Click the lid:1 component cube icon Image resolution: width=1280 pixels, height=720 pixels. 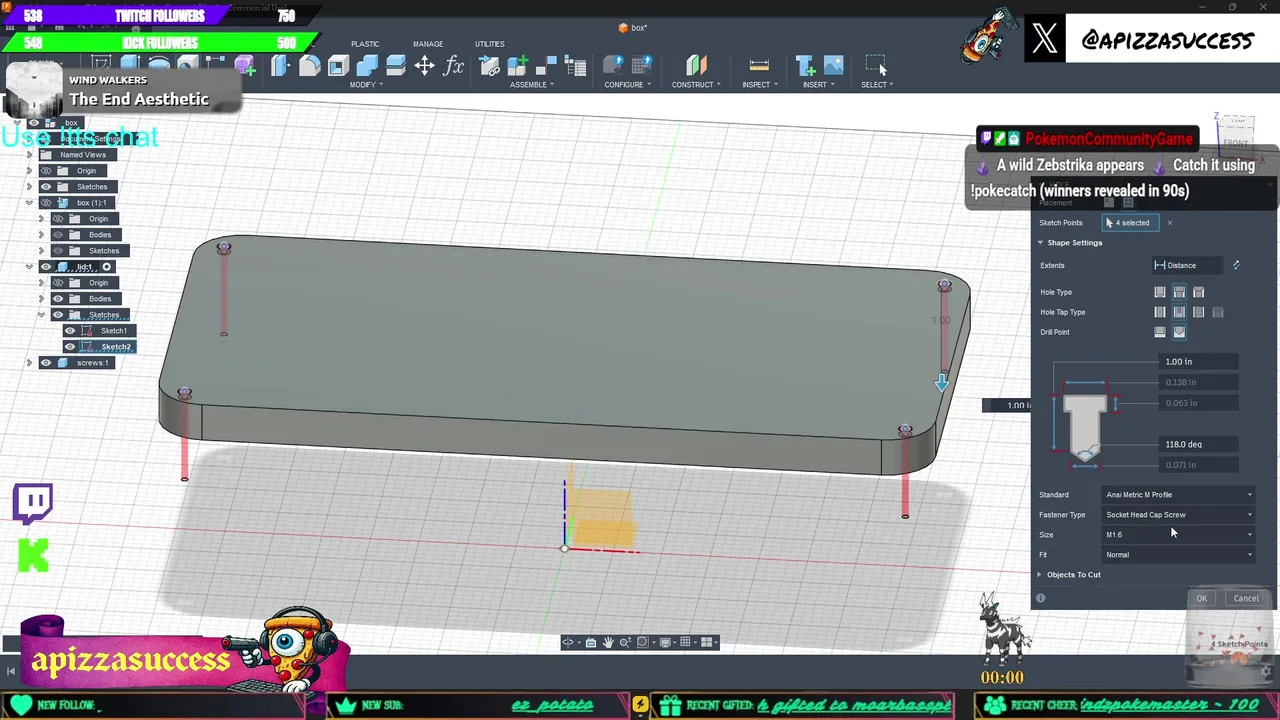coord(64,267)
